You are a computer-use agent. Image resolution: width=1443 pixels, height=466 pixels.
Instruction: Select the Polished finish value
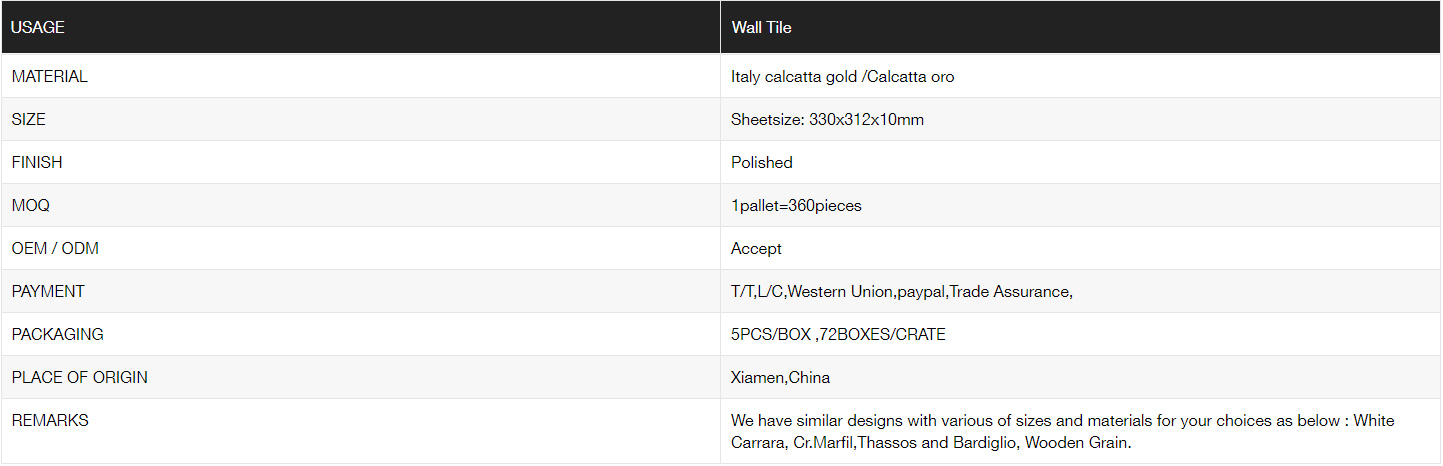pos(762,163)
